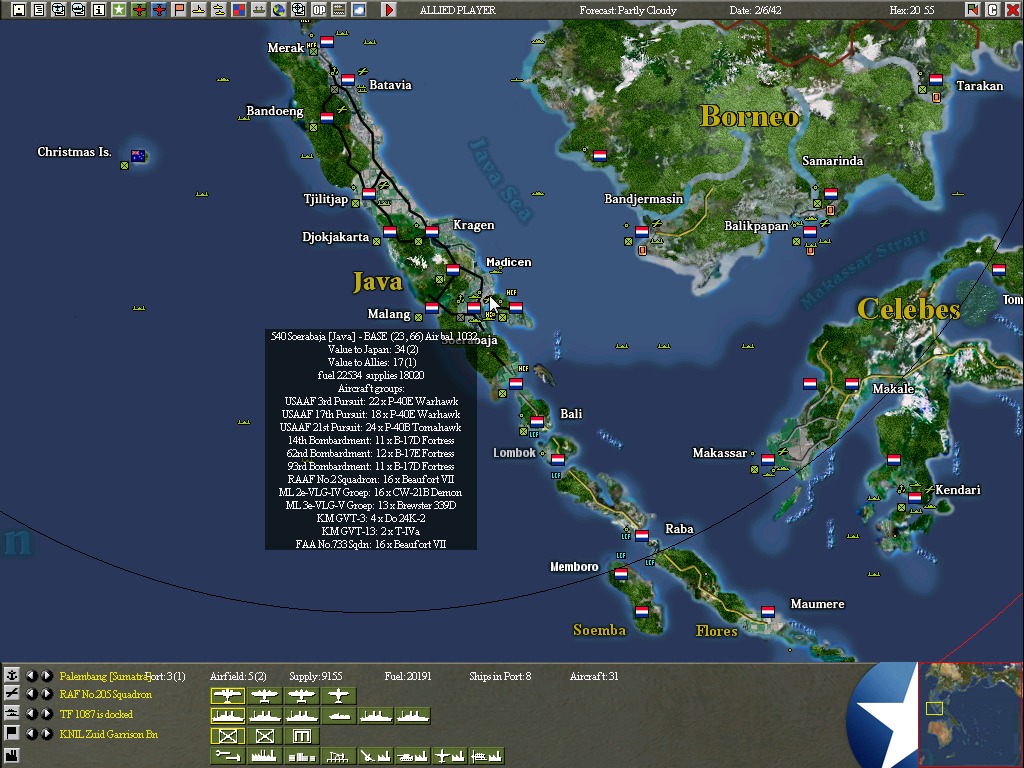Select the Batavia base flag
The image size is (1024, 768).
pos(348,80)
